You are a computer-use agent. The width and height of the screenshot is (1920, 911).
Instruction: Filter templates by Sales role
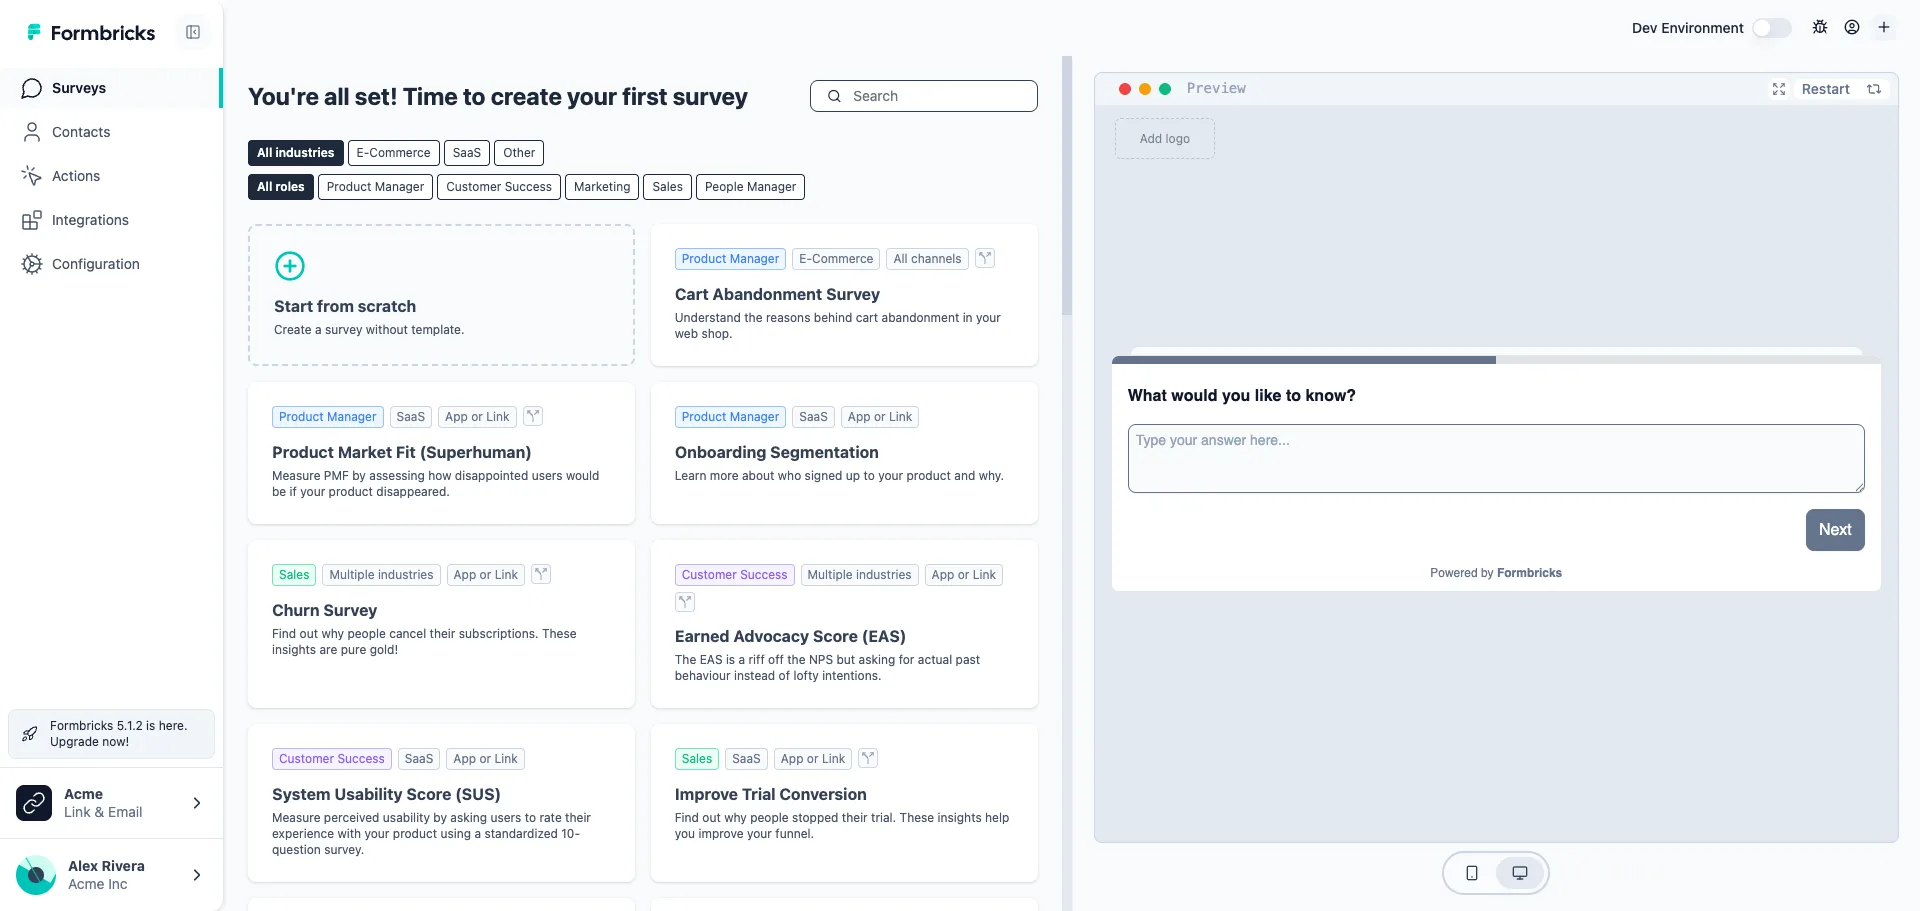[667, 187]
